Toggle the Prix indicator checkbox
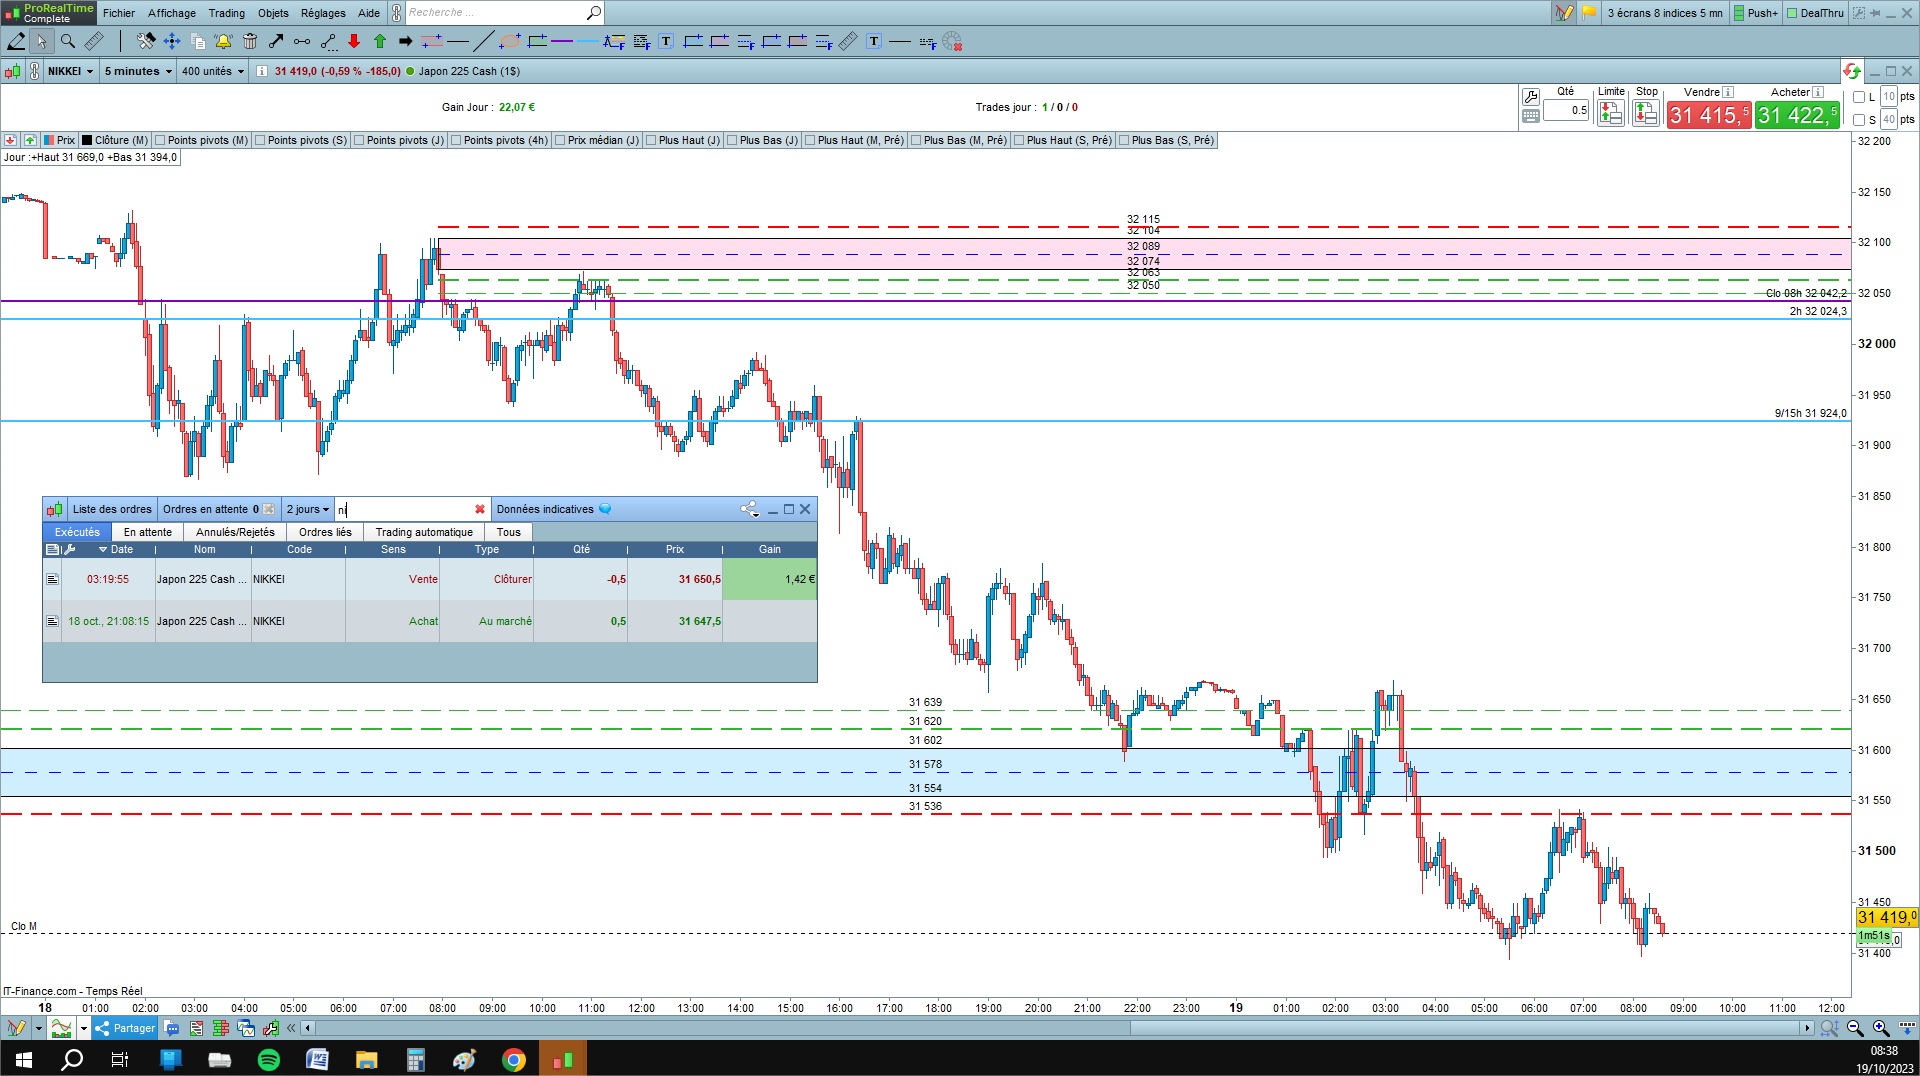 coord(49,141)
